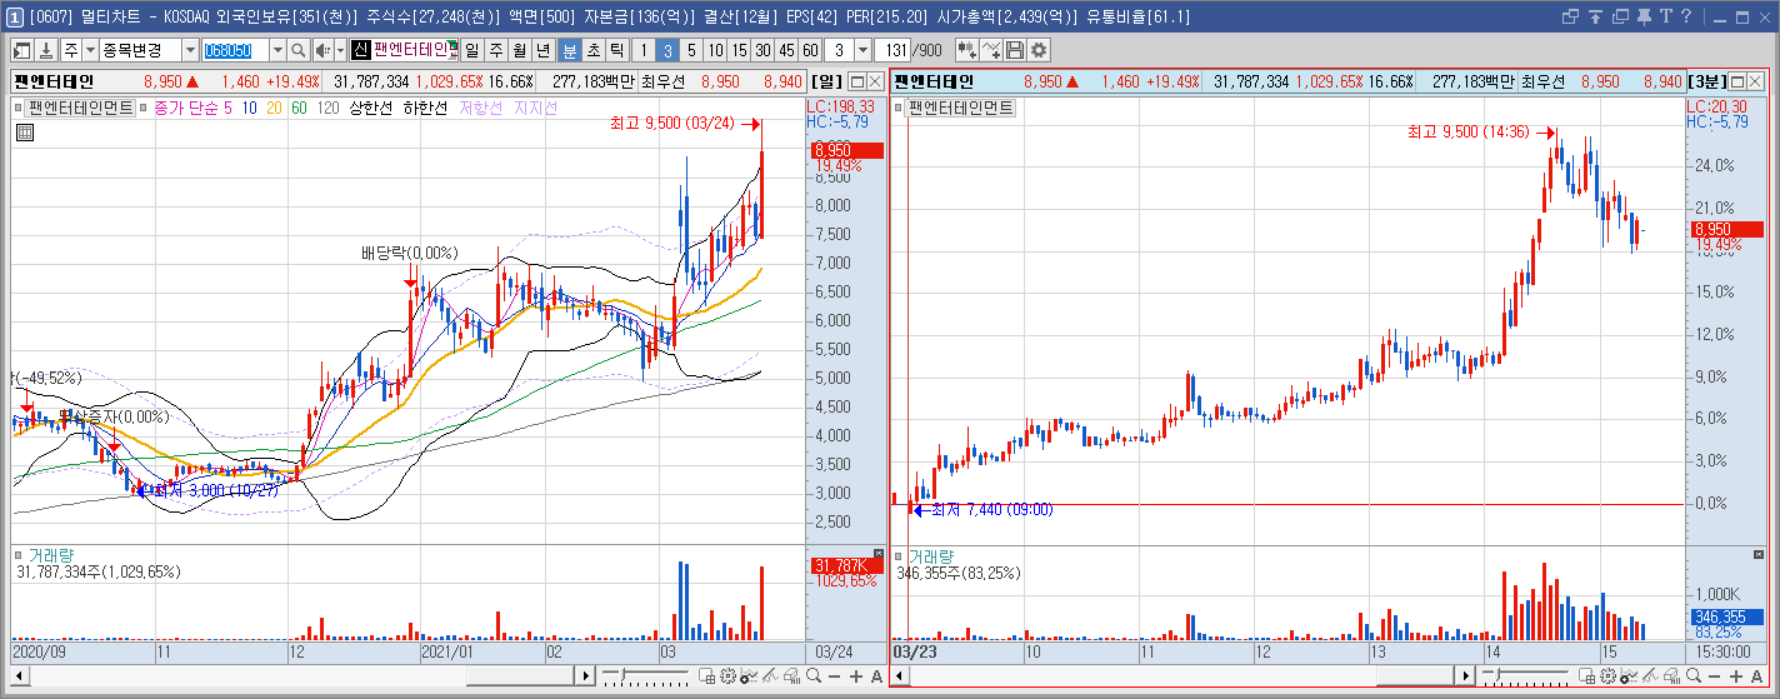The image size is (1780, 699).
Task: Open help question mark icon in title bar
Action: (x=1686, y=17)
